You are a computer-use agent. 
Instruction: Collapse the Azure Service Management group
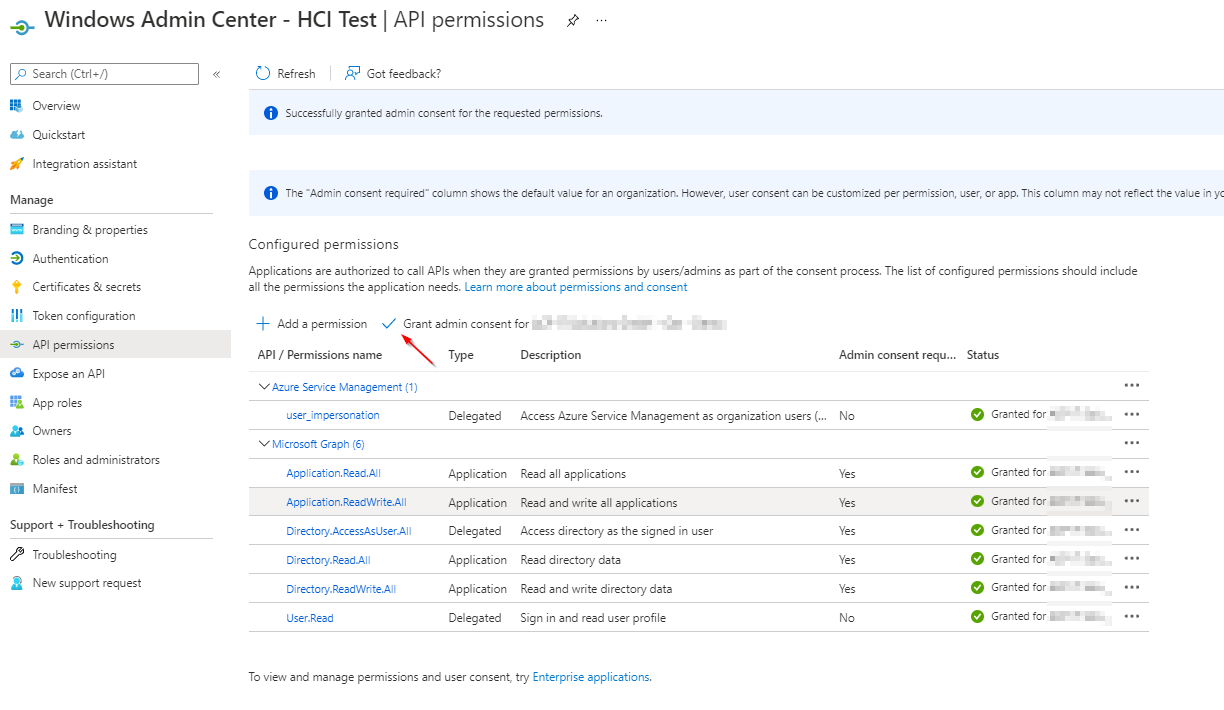pos(264,386)
